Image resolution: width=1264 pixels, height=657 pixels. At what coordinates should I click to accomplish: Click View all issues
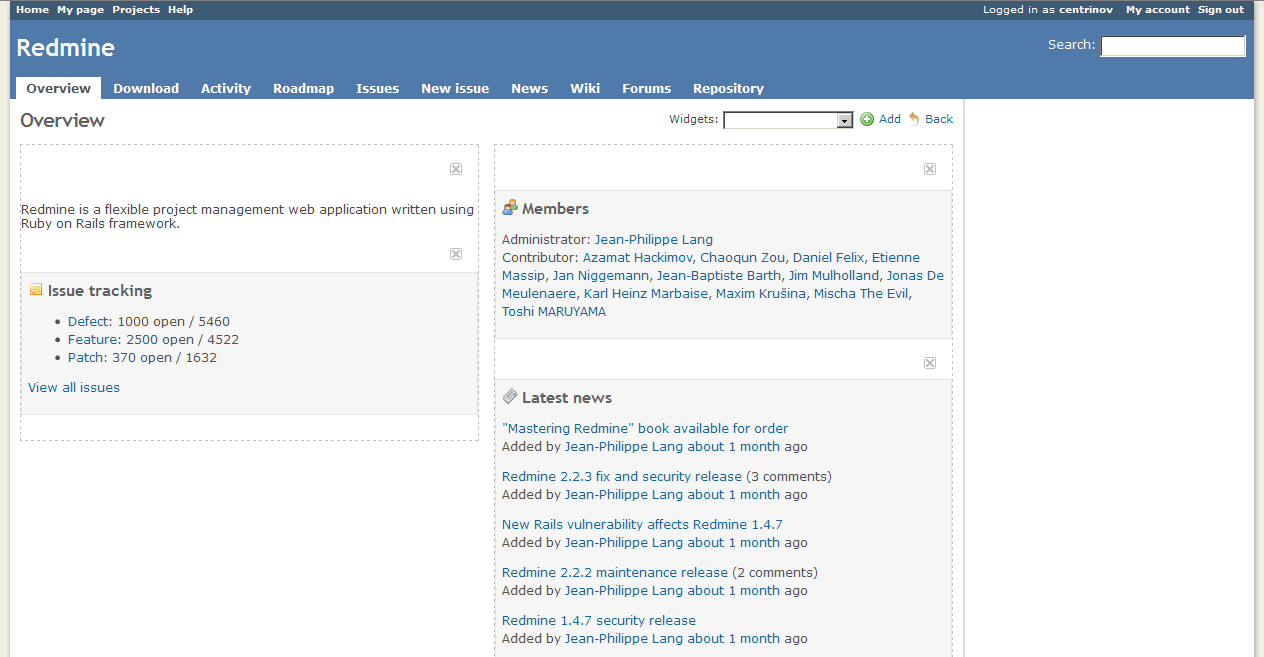click(74, 388)
